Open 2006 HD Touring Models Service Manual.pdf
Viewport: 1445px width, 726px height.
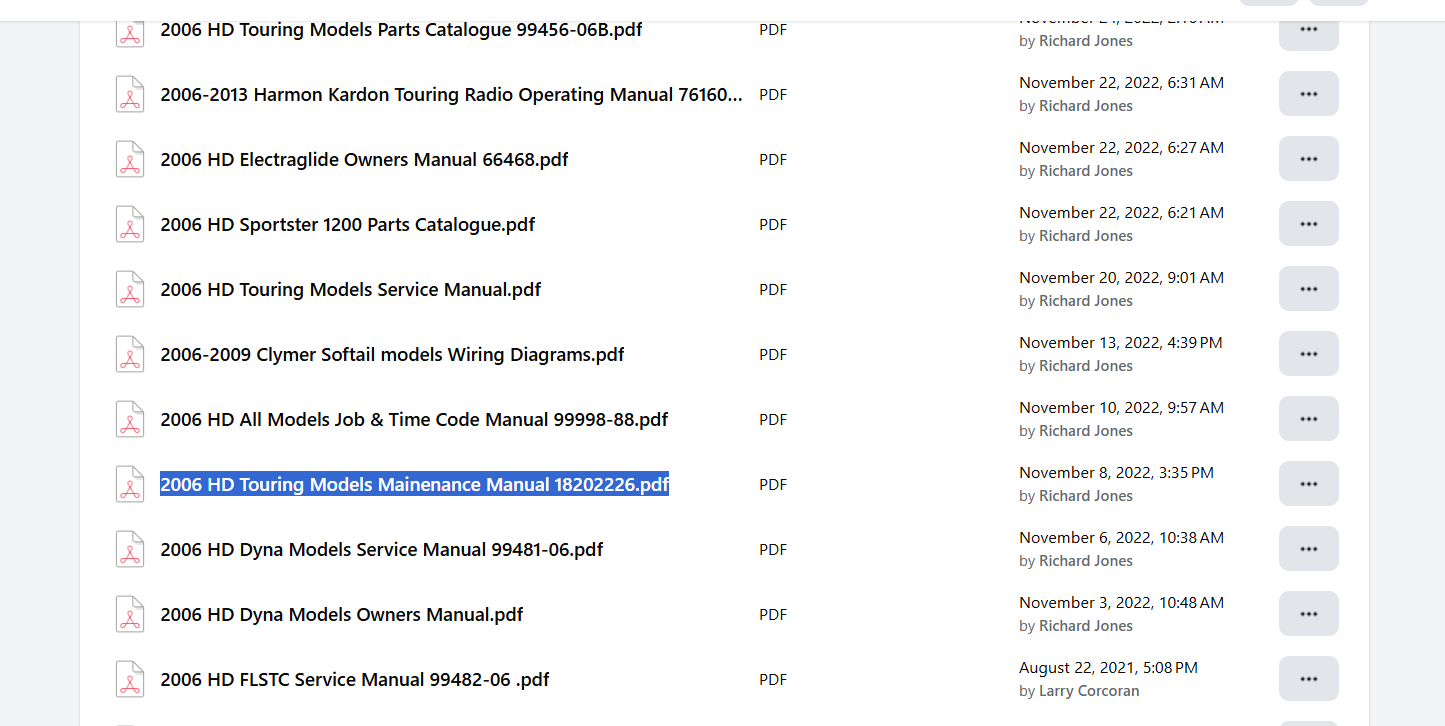(x=350, y=290)
